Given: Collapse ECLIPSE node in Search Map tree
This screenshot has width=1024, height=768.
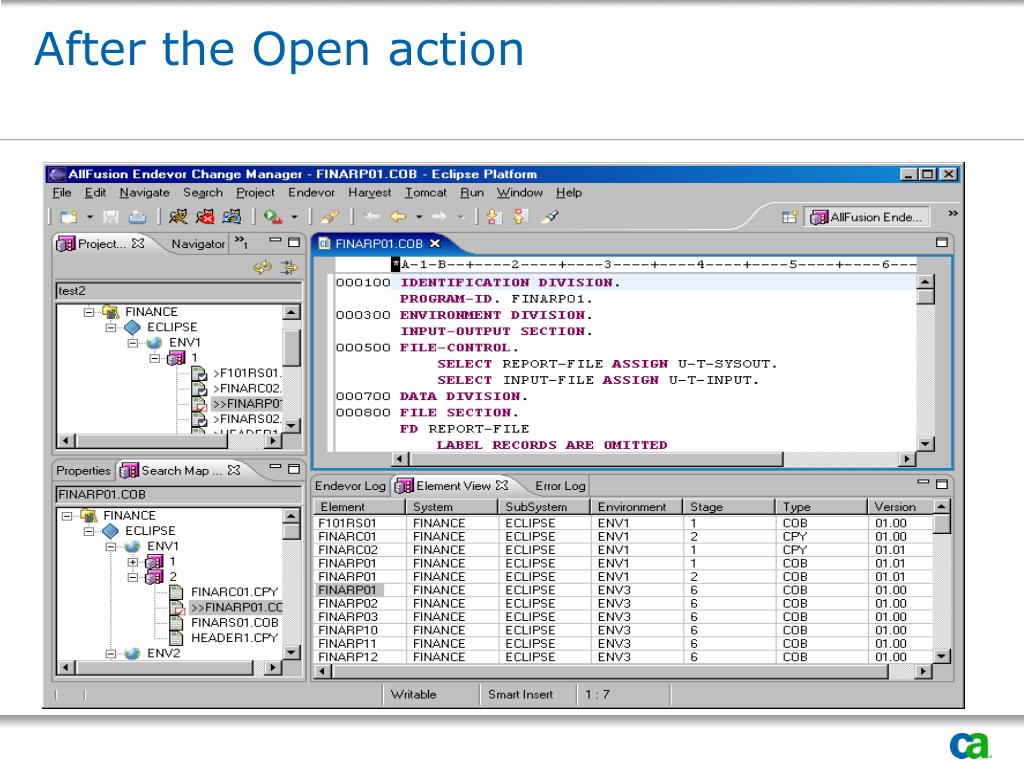Looking at the screenshot, I should coord(89,531).
